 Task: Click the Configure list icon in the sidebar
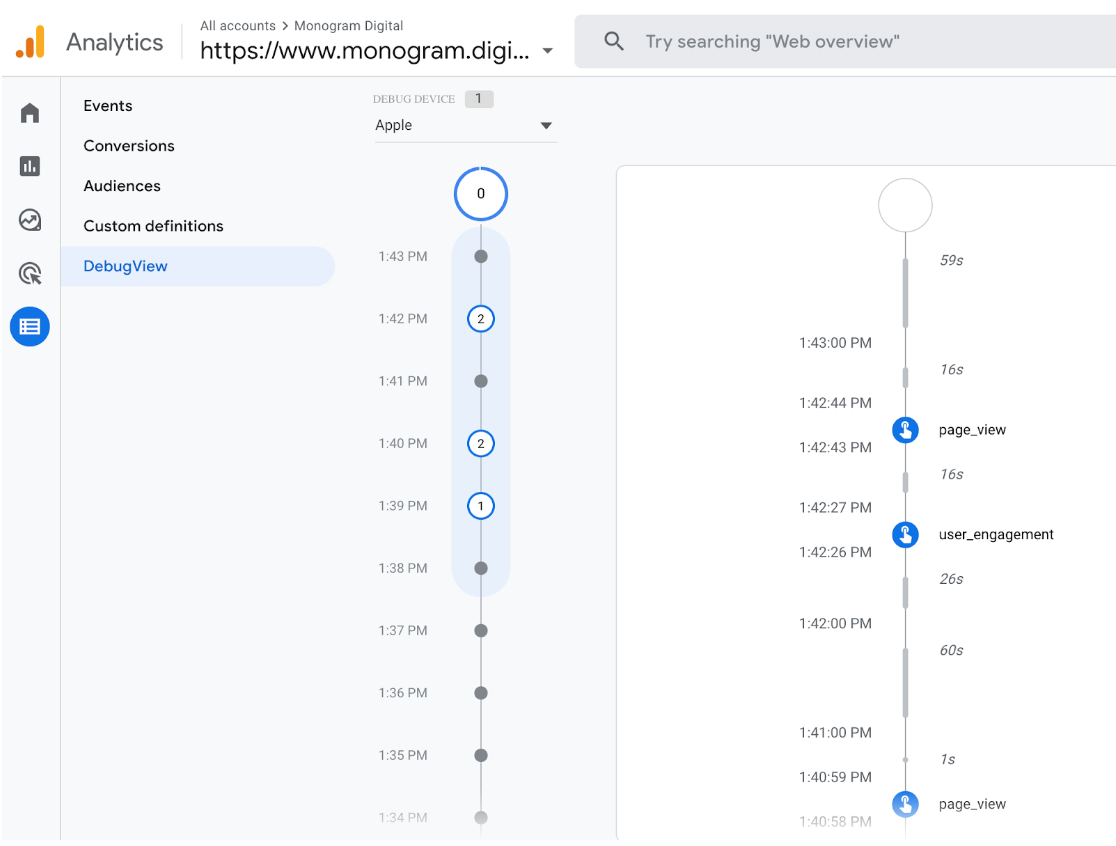tap(30, 326)
